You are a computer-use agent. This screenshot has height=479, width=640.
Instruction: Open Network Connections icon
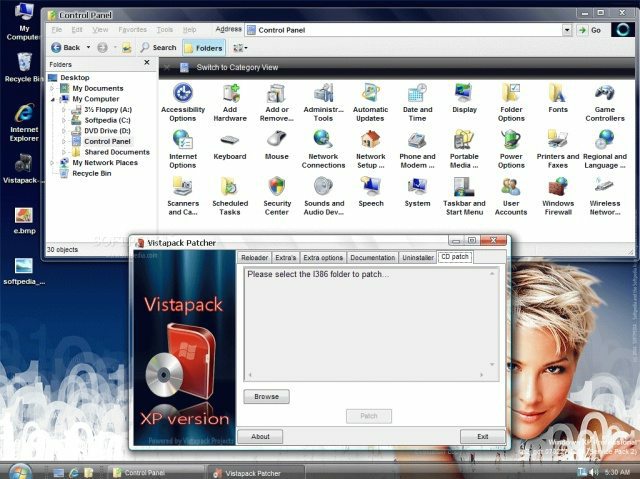coord(323,149)
